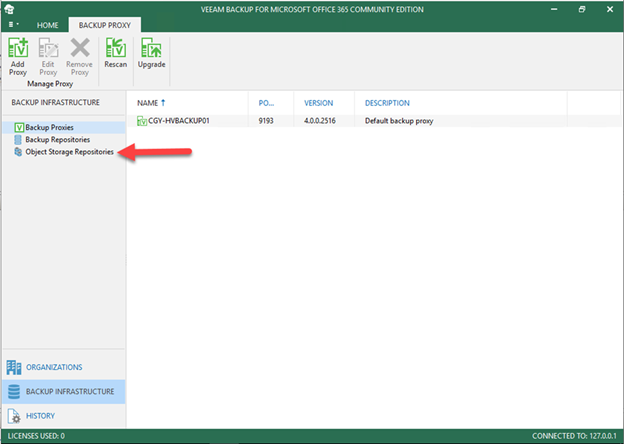Restore down the Veeam window
Screen dimensions: 624x444
click(x=582, y=9)
